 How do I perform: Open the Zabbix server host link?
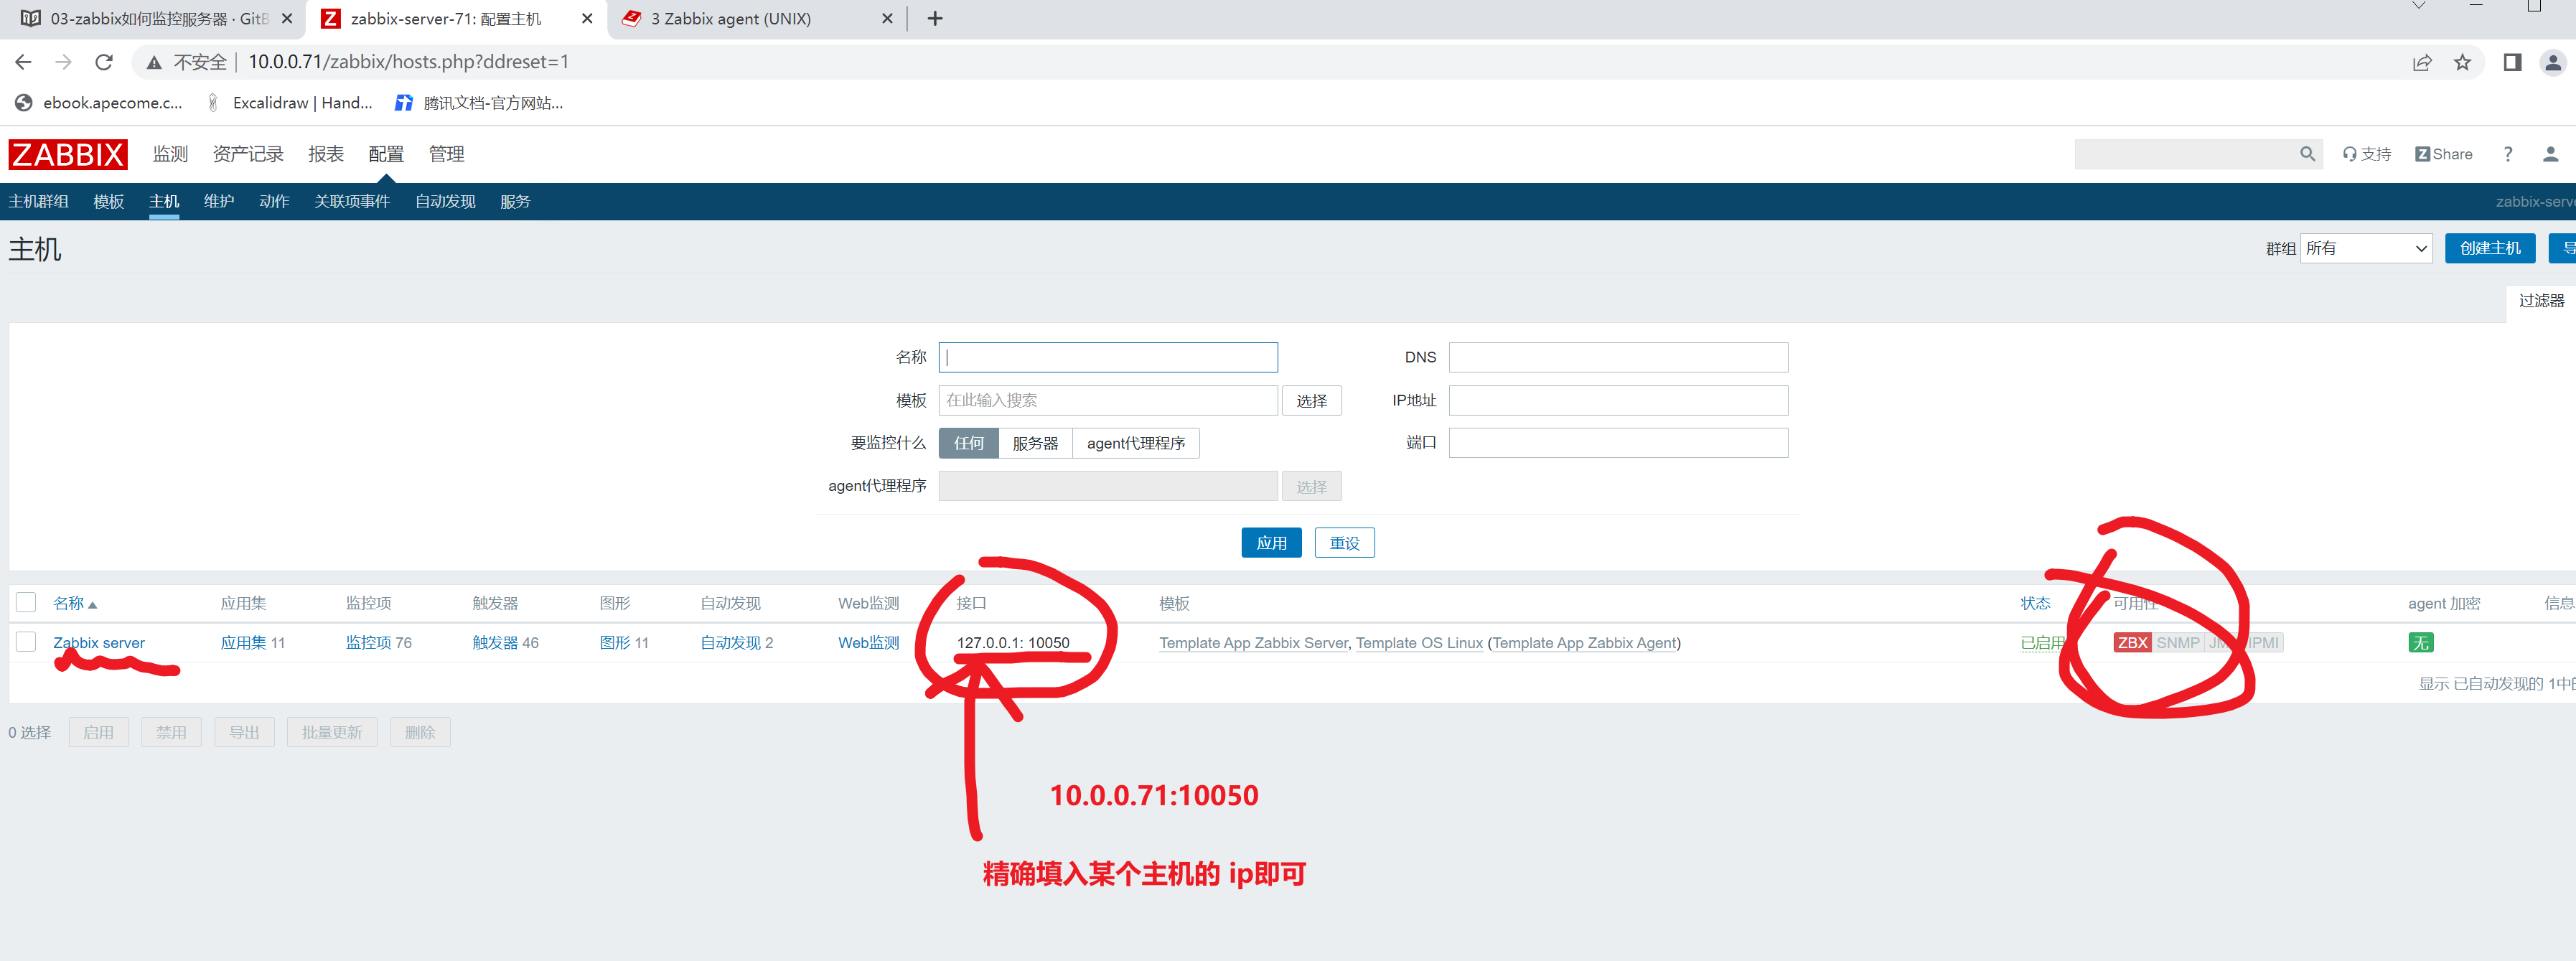99,643
